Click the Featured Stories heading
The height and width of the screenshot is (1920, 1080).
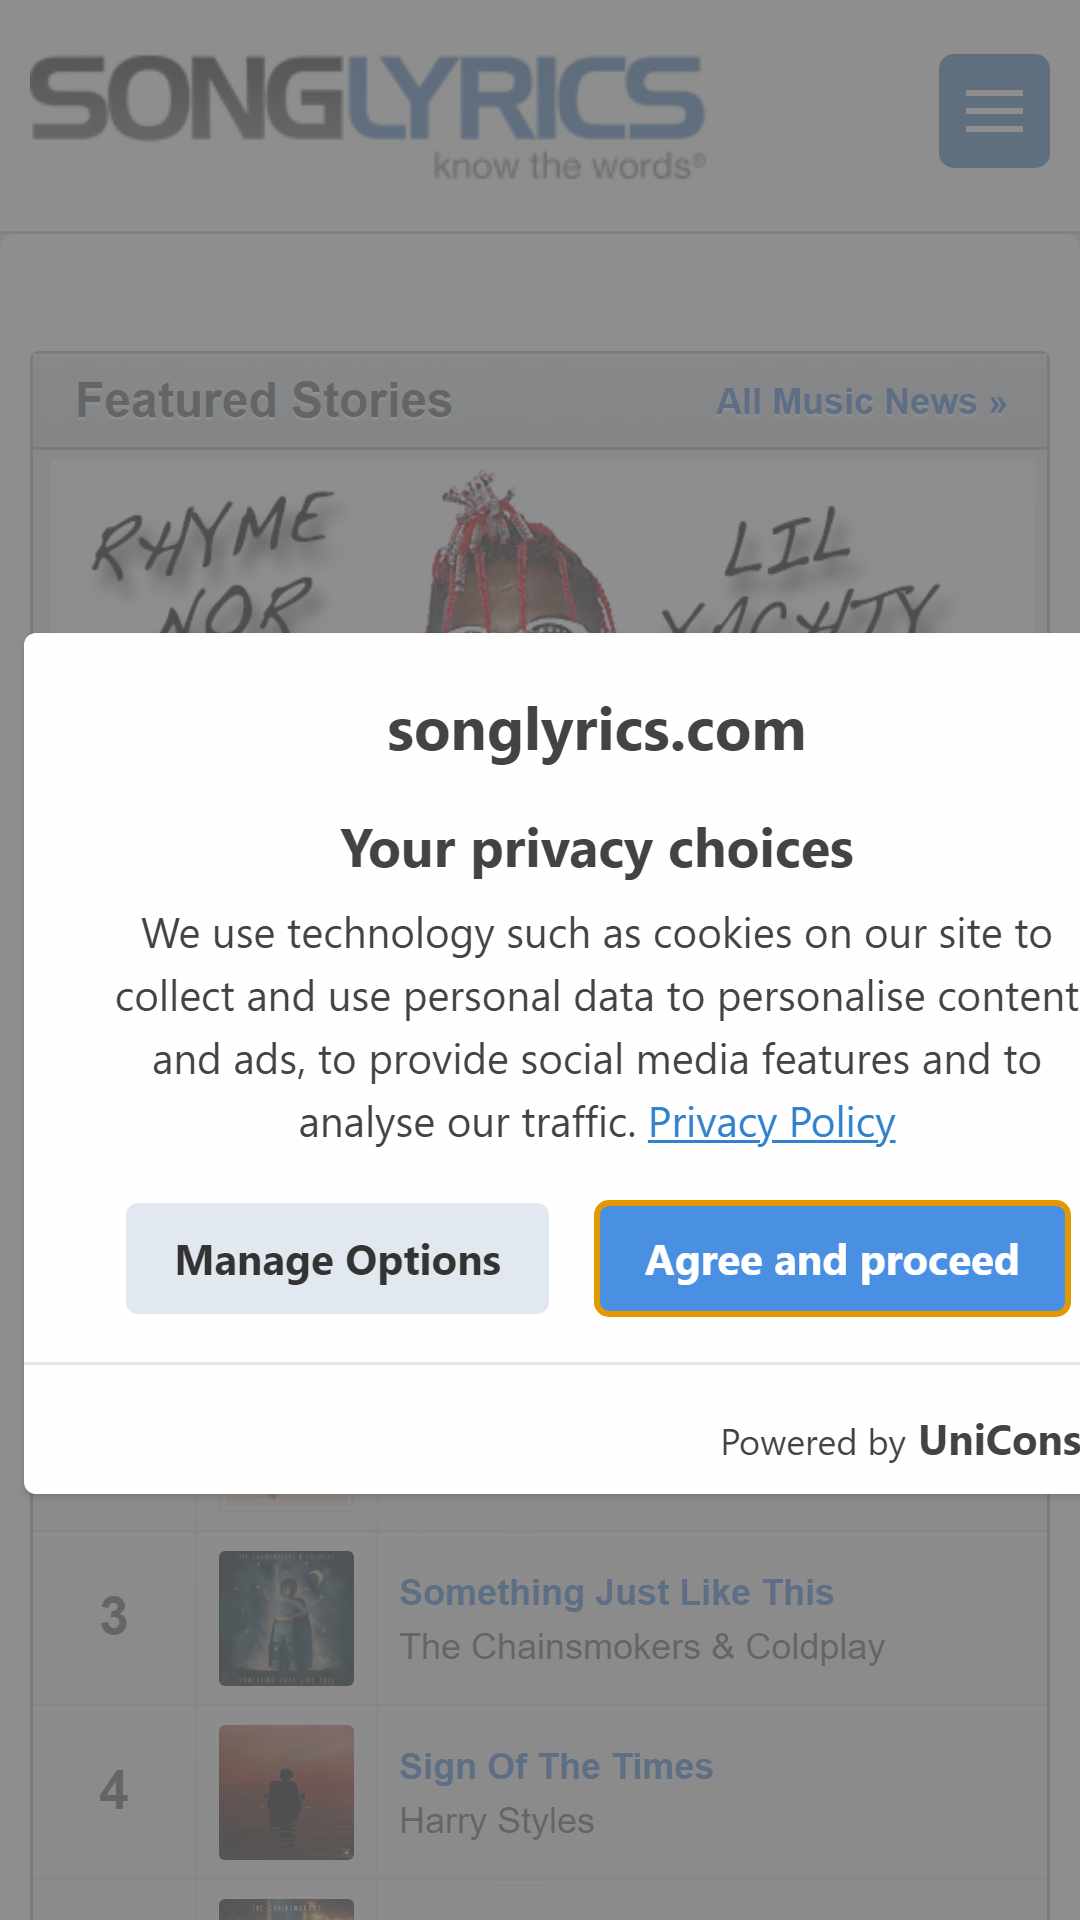[x=264, y=400]
